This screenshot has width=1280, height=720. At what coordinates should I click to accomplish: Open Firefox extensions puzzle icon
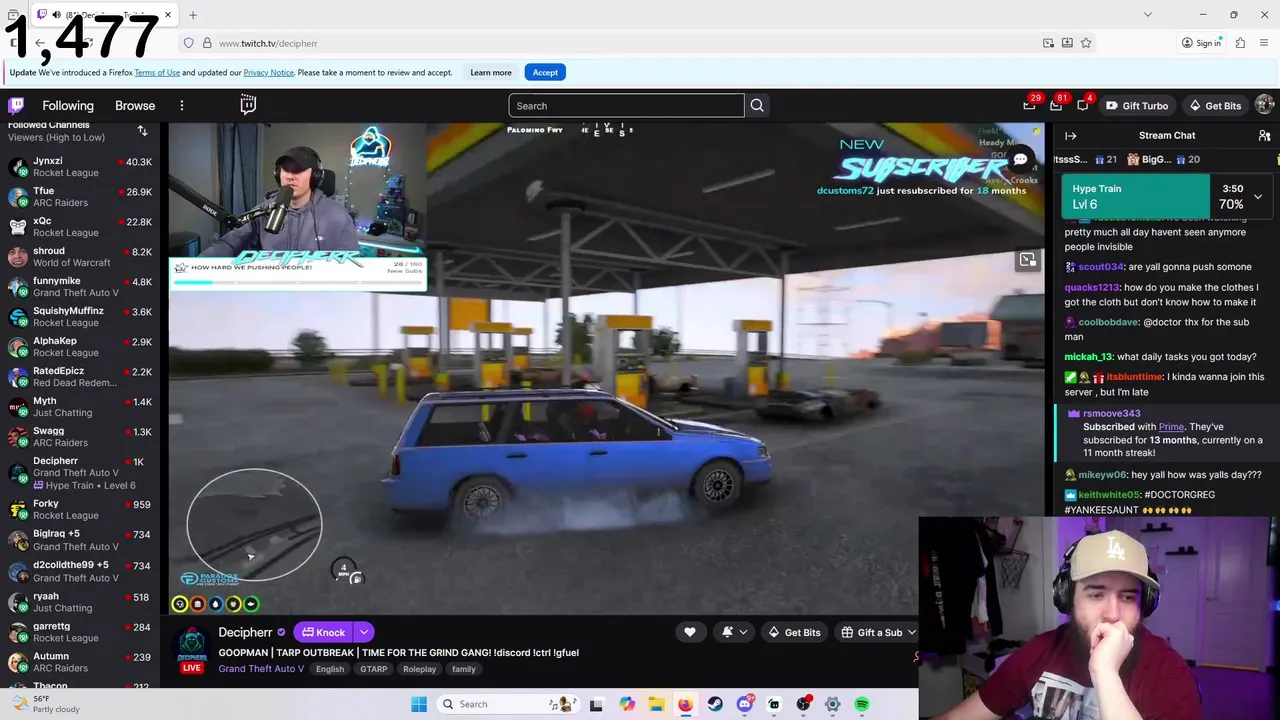pos(1240,43)
